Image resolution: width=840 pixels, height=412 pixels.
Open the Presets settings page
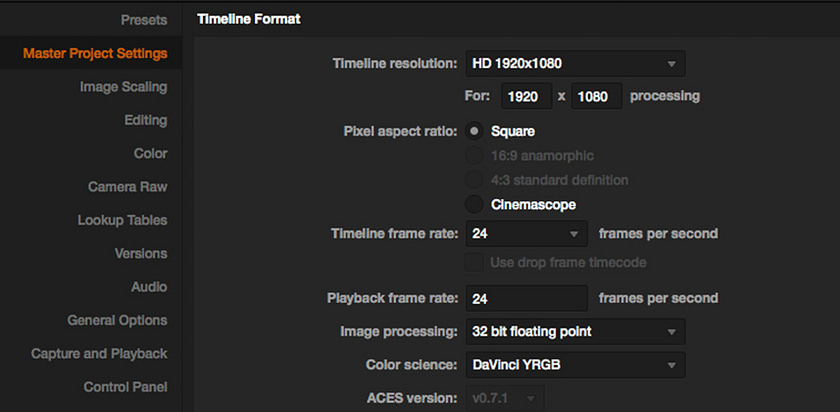click(144, 20)
